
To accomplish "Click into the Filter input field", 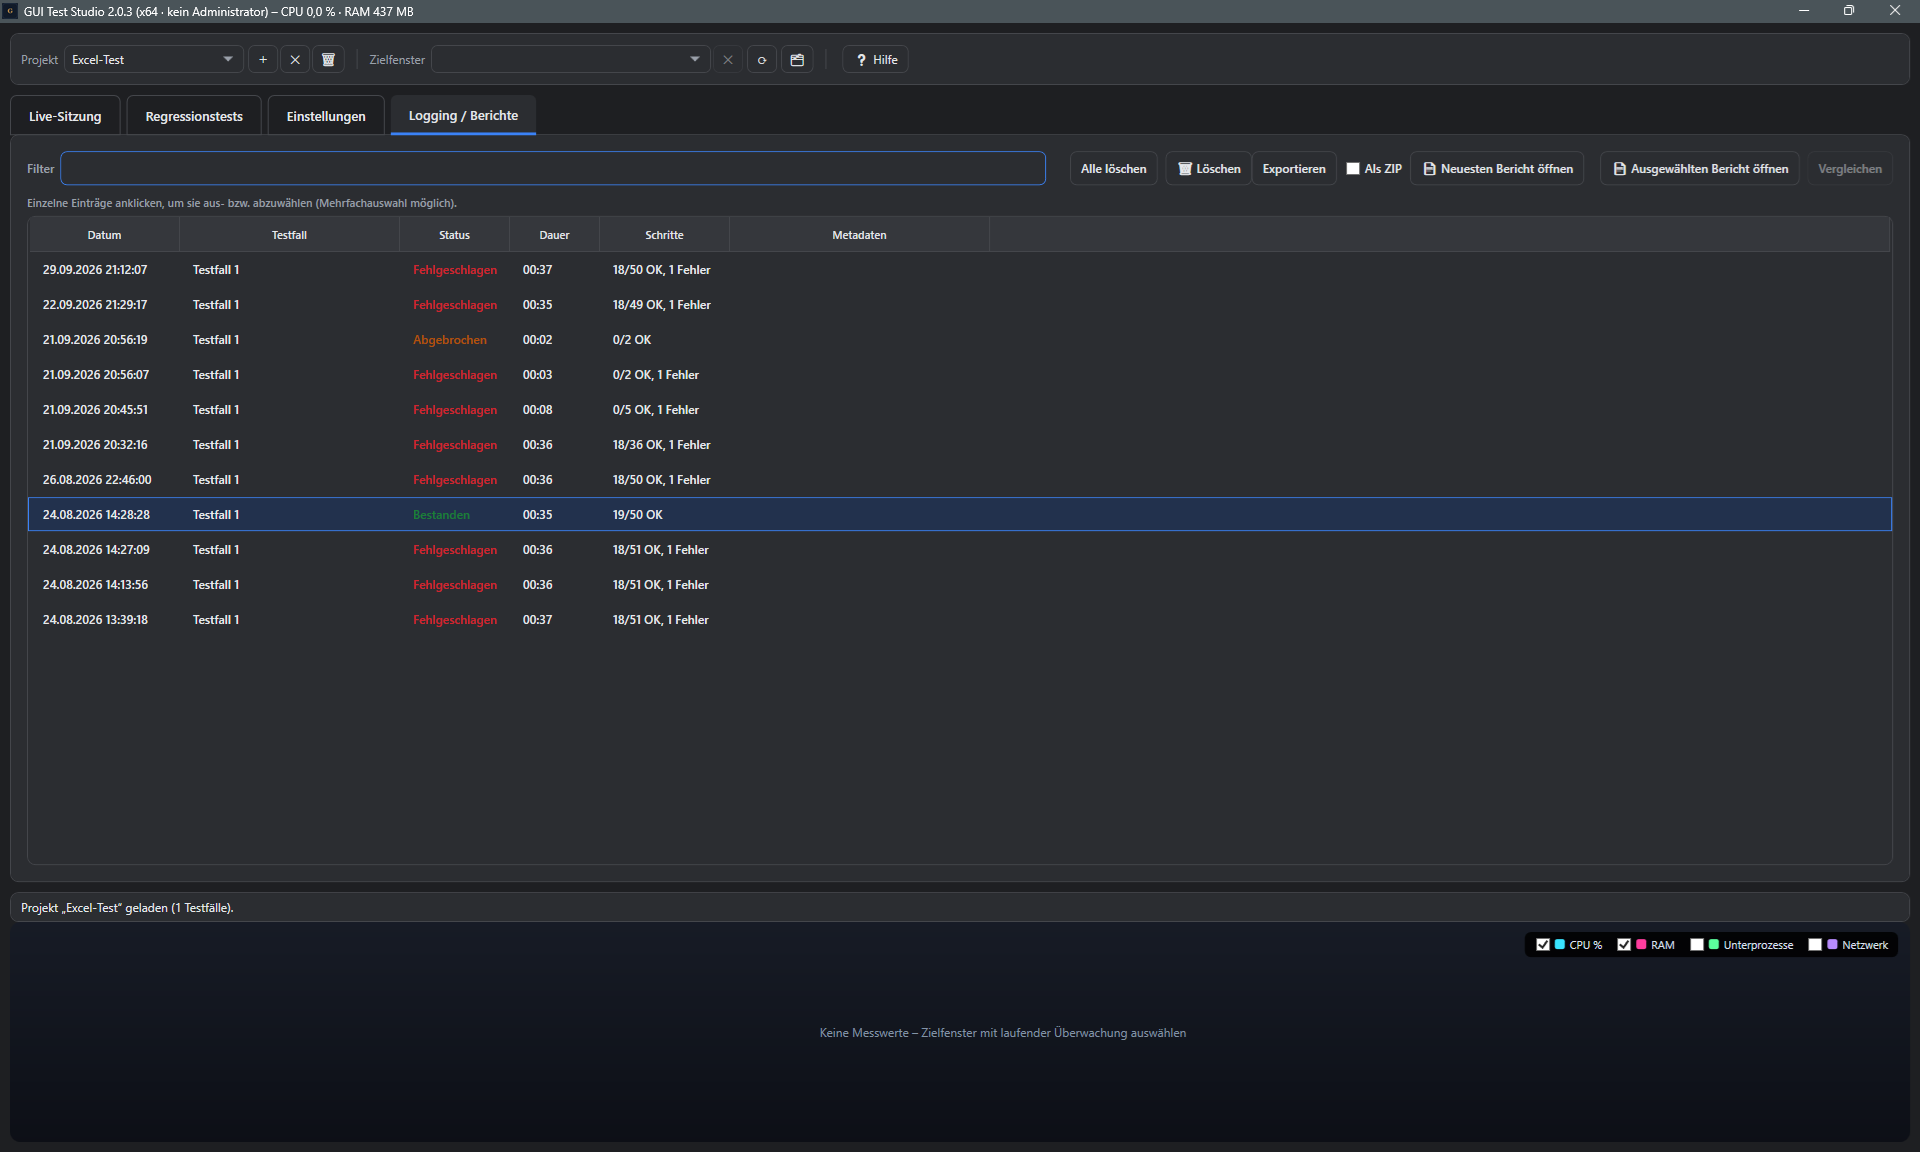I will pyautogui.click(x=553, y=169).
